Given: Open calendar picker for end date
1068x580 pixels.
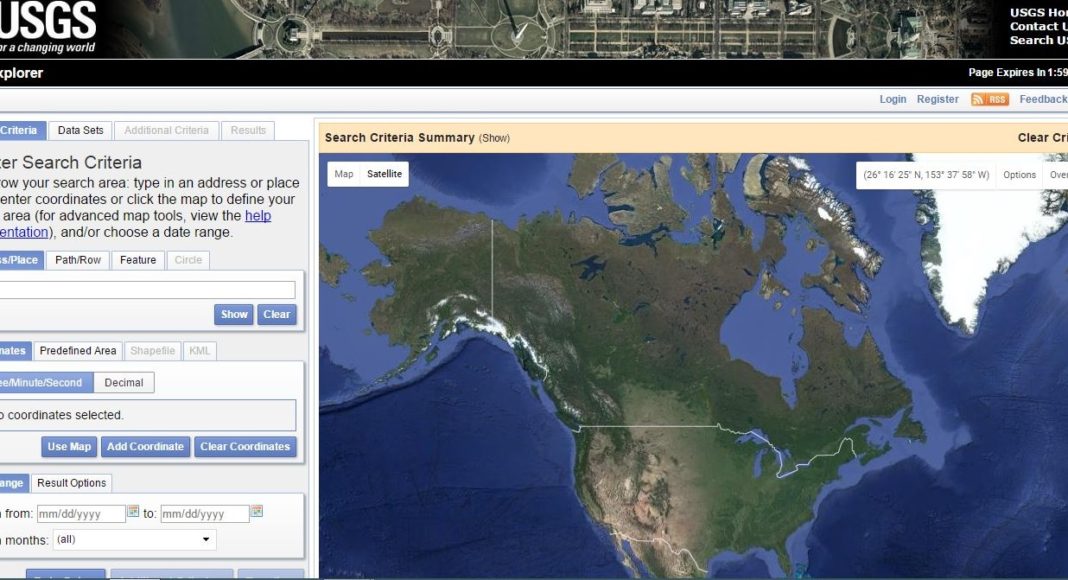Looking at the screenshot, I should coord(257,512).
